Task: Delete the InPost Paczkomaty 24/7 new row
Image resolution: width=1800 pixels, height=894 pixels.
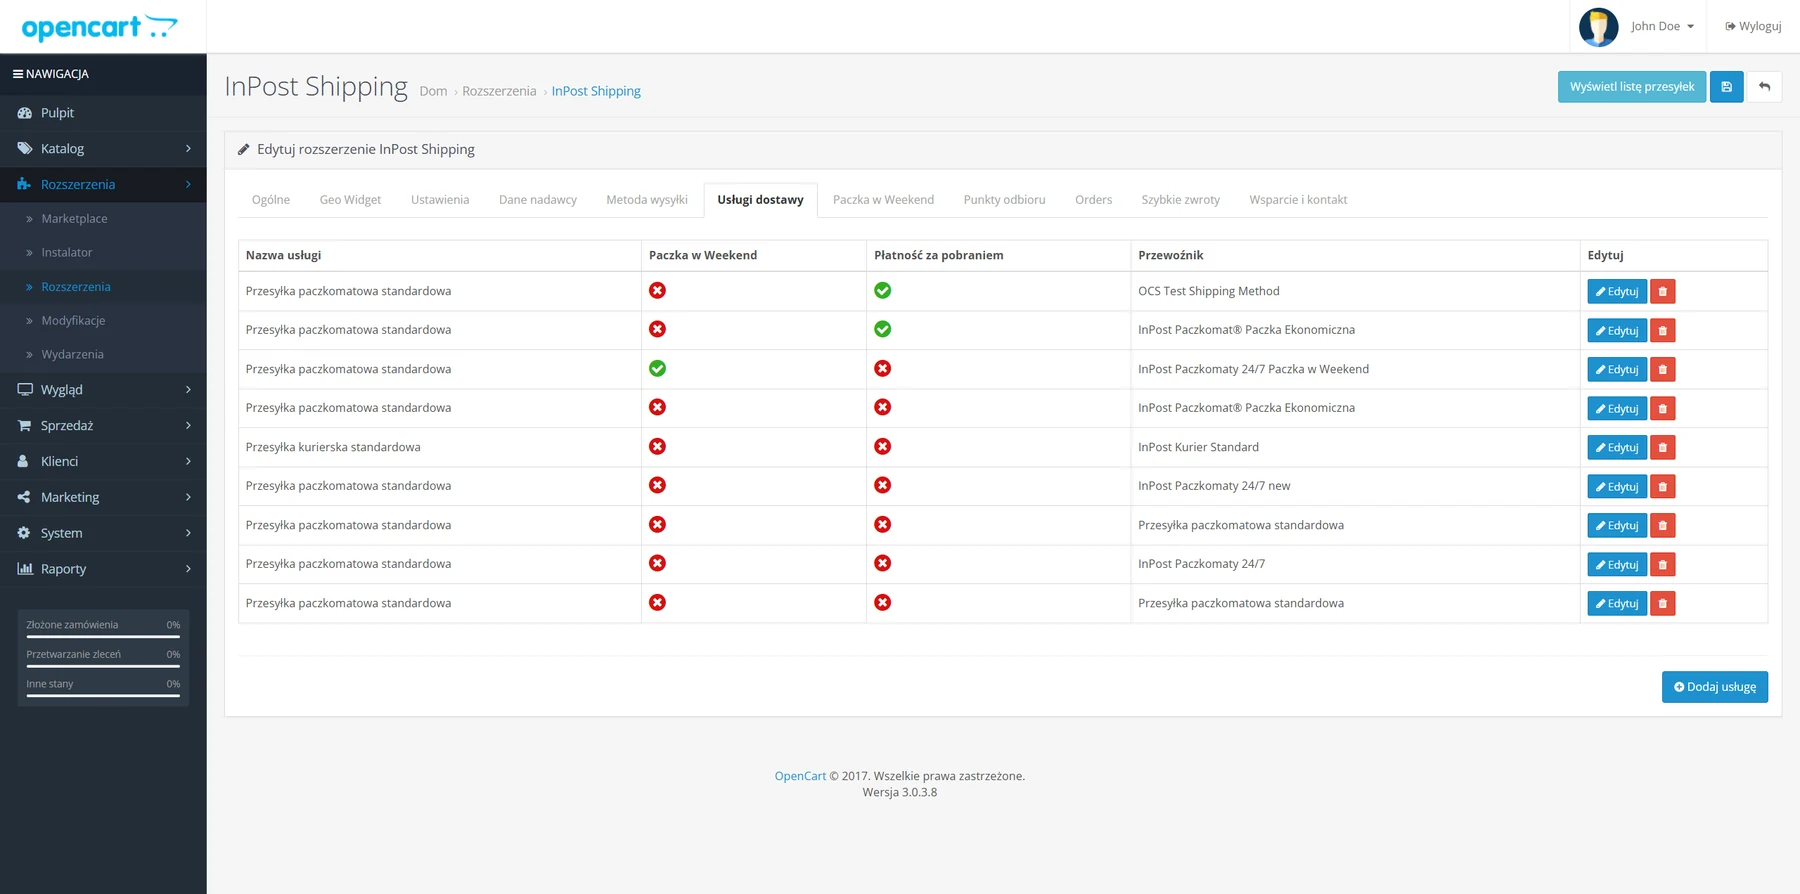Action: (x=1662, y=487)
